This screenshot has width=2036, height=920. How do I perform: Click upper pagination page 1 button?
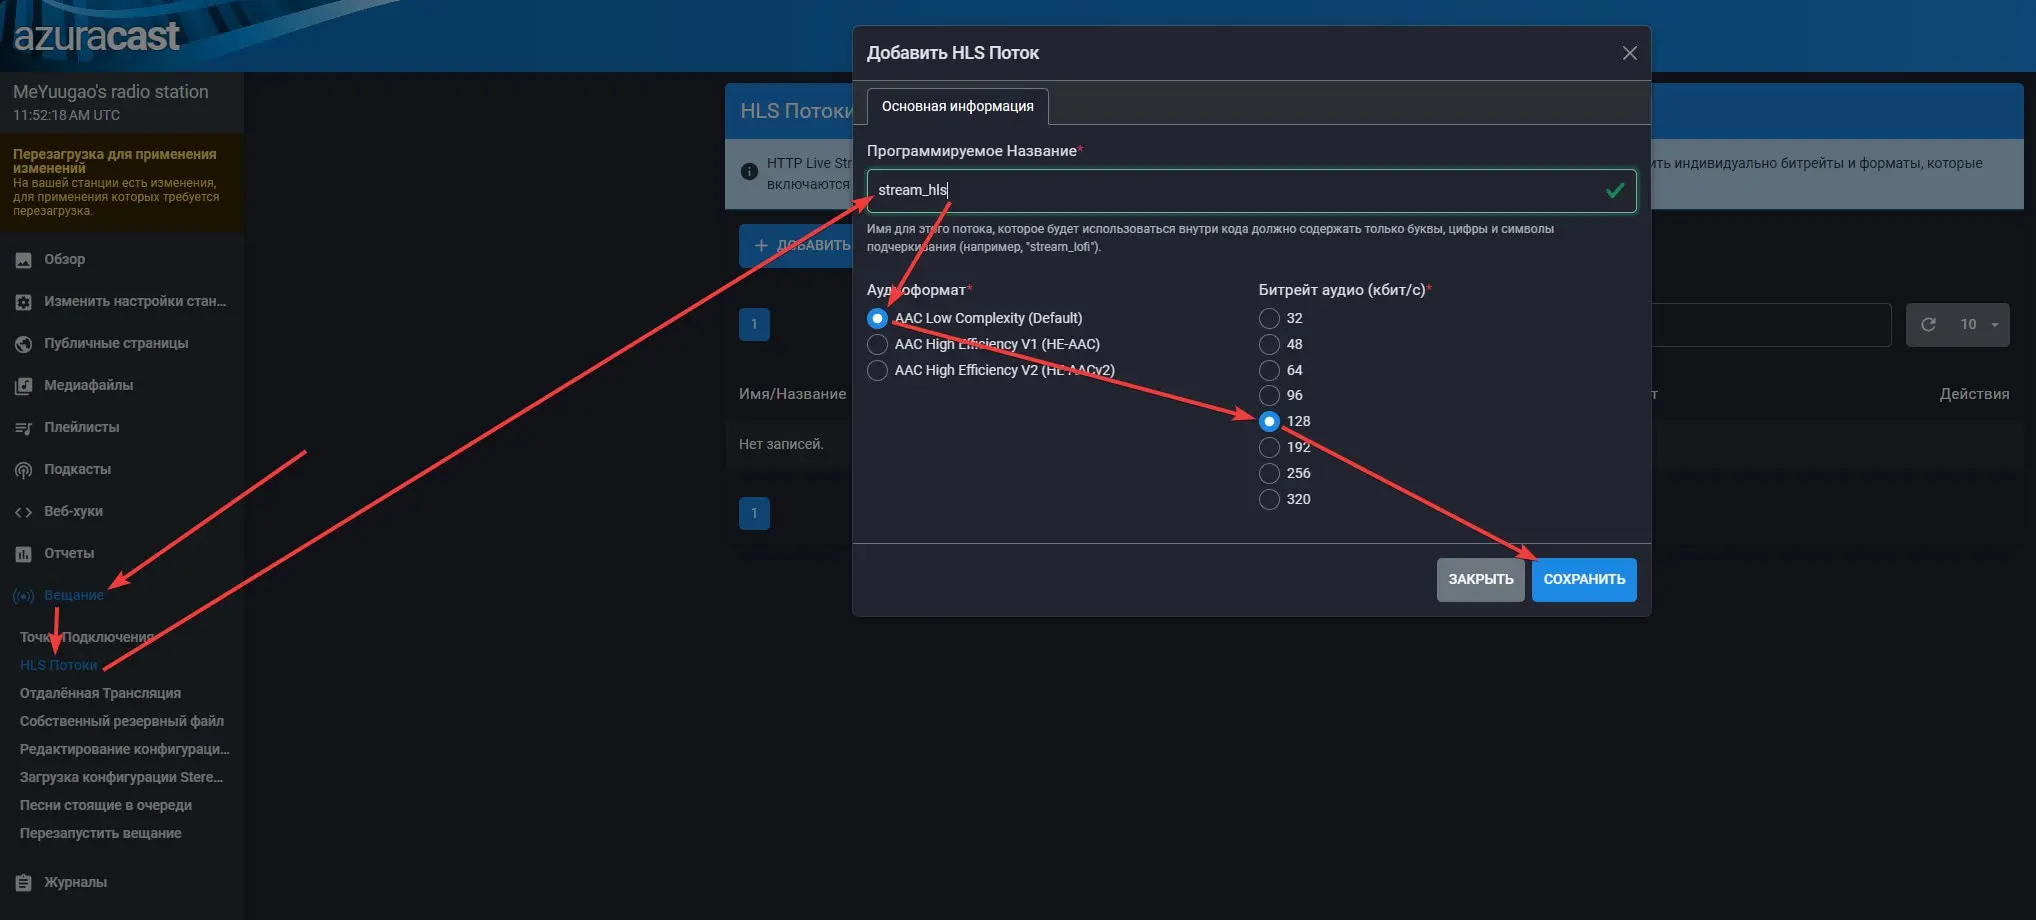(754, 324)
